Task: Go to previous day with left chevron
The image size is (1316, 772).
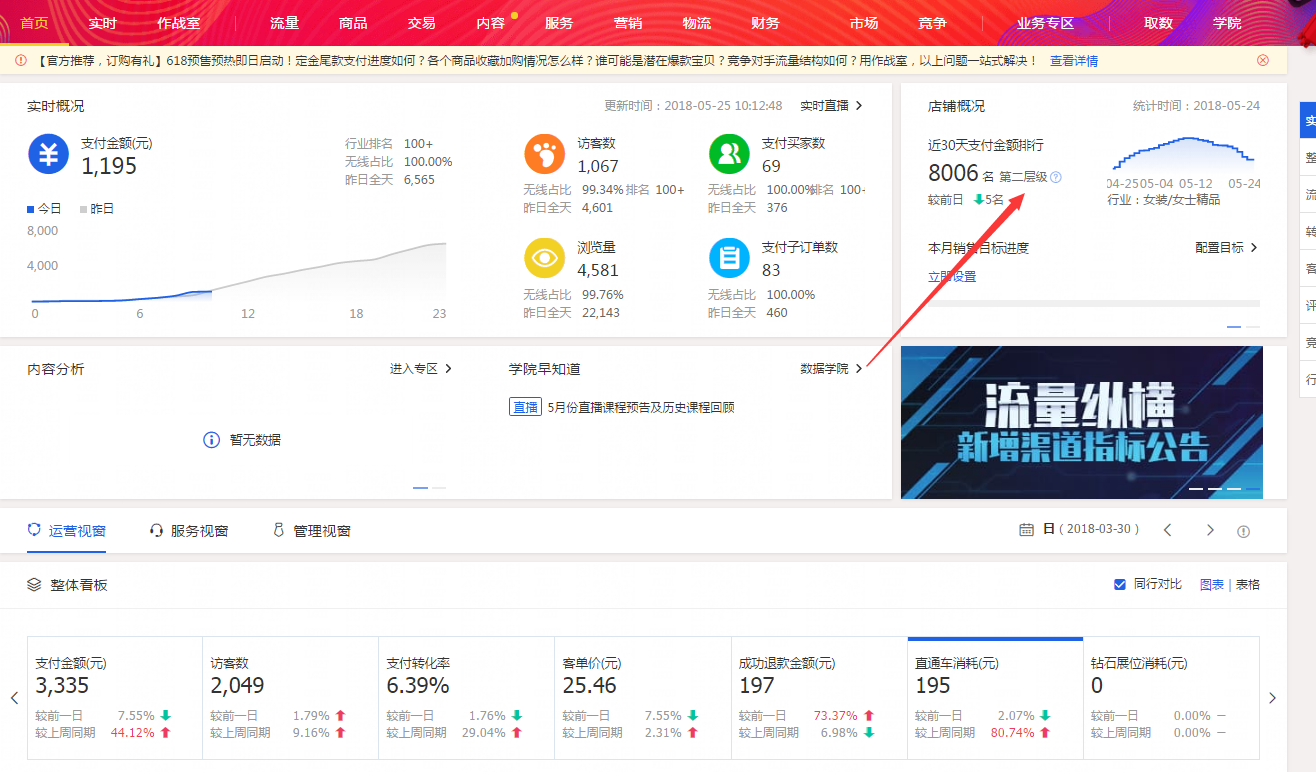Action: [1167, 530]
